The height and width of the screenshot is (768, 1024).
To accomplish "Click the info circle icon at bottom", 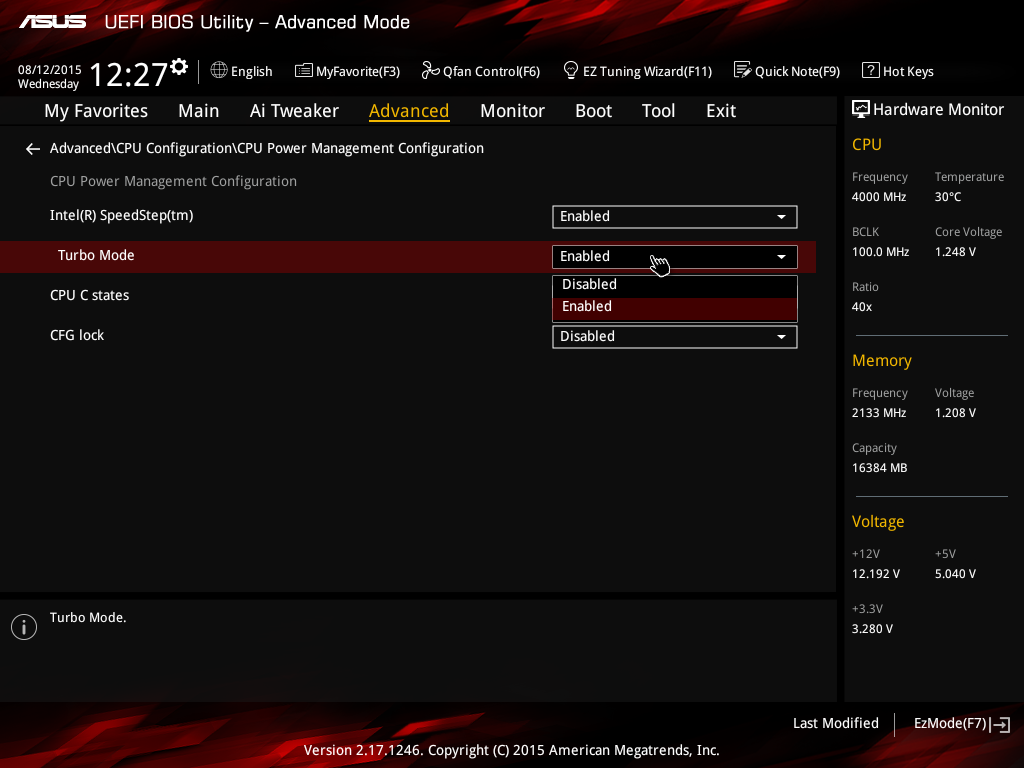I will pos(24,627).
